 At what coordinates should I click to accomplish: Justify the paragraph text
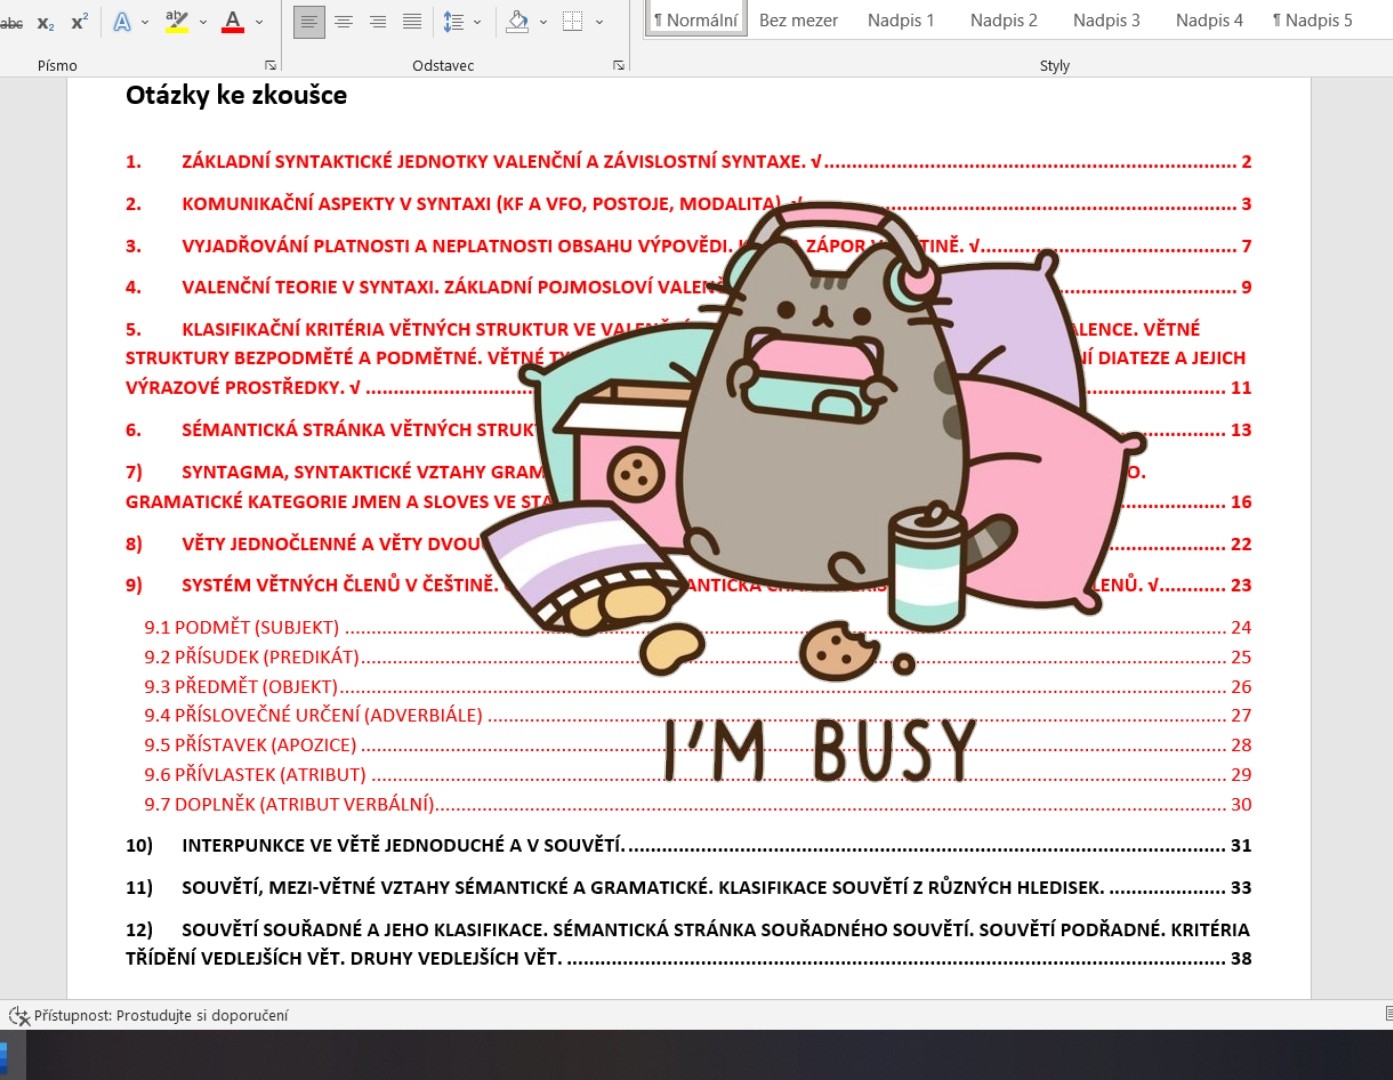(412, 21)
